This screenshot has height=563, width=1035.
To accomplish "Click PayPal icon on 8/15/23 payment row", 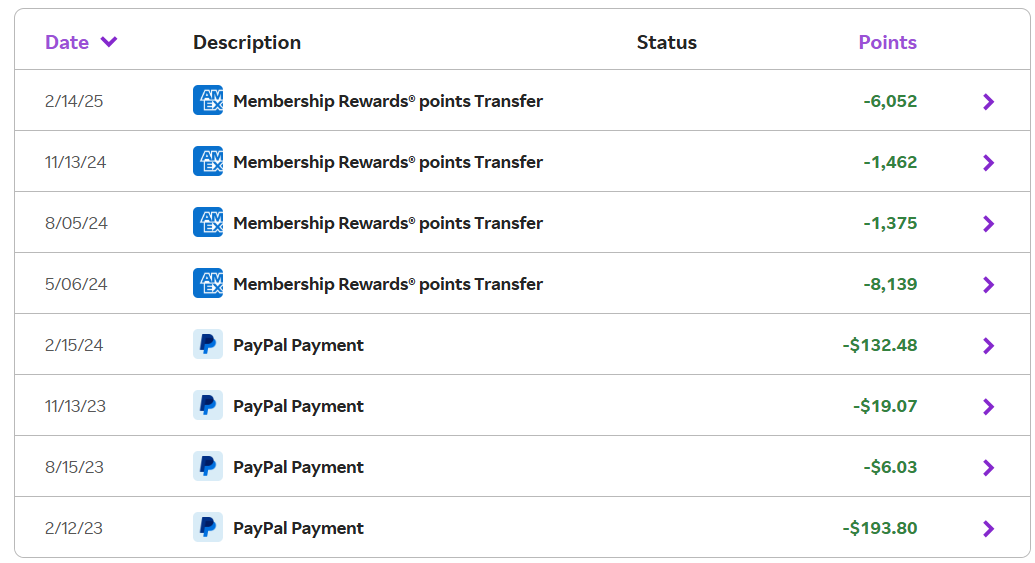I will tap(208, 467).
